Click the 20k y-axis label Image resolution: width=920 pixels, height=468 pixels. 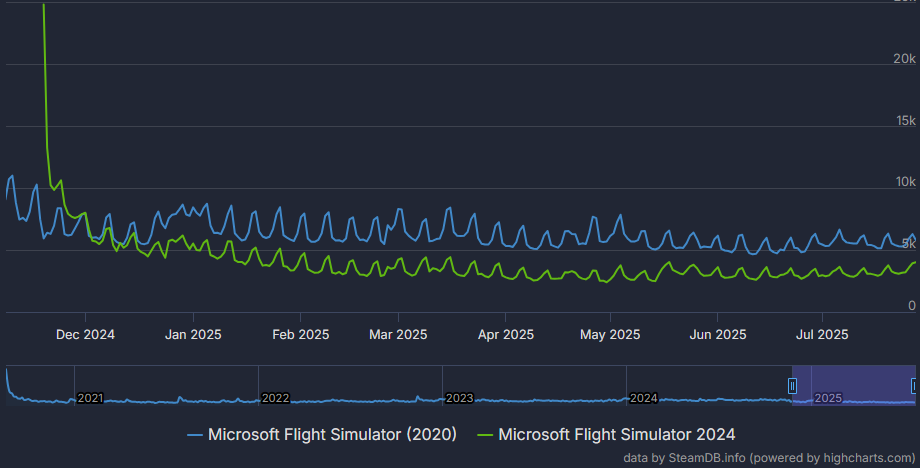click(x=905, y=59)
